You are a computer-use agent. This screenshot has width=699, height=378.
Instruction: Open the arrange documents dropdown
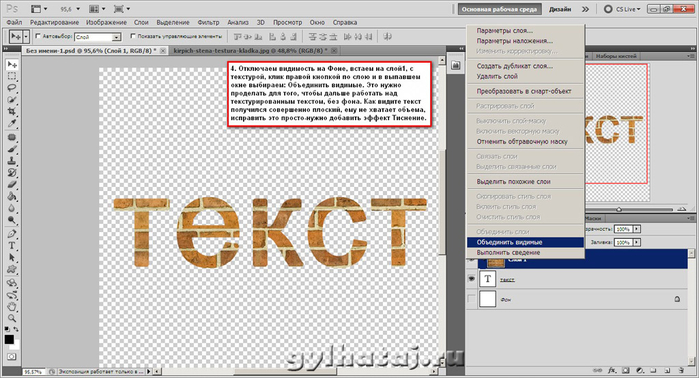97,9
